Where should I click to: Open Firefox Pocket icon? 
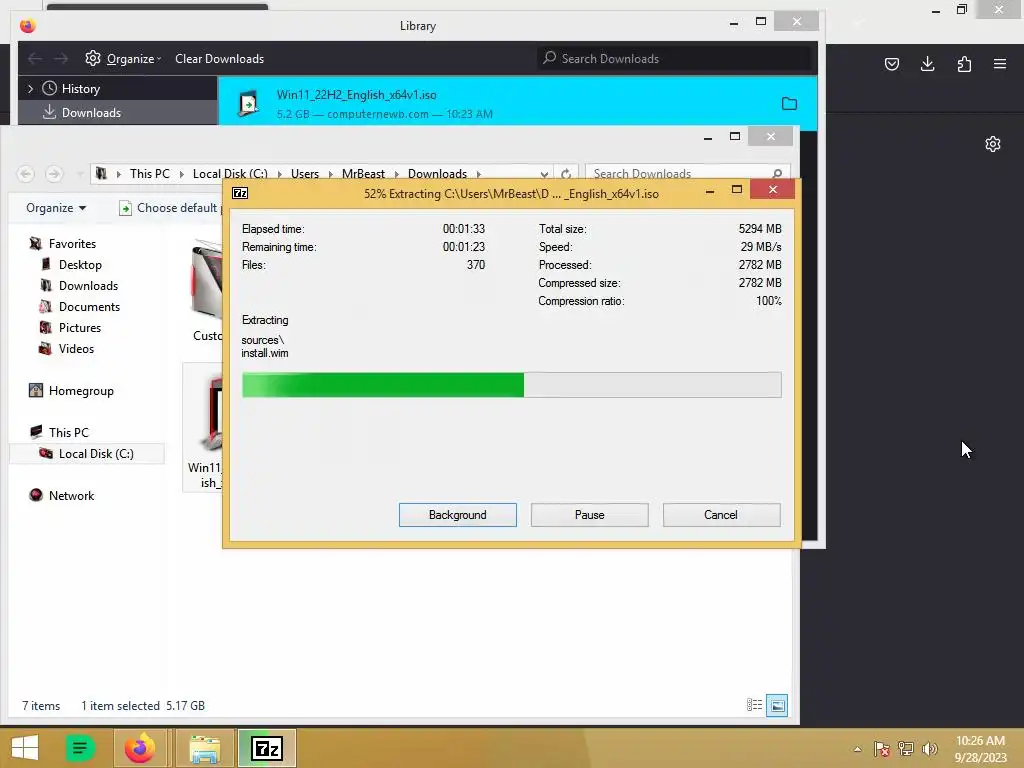coord(891,64)
